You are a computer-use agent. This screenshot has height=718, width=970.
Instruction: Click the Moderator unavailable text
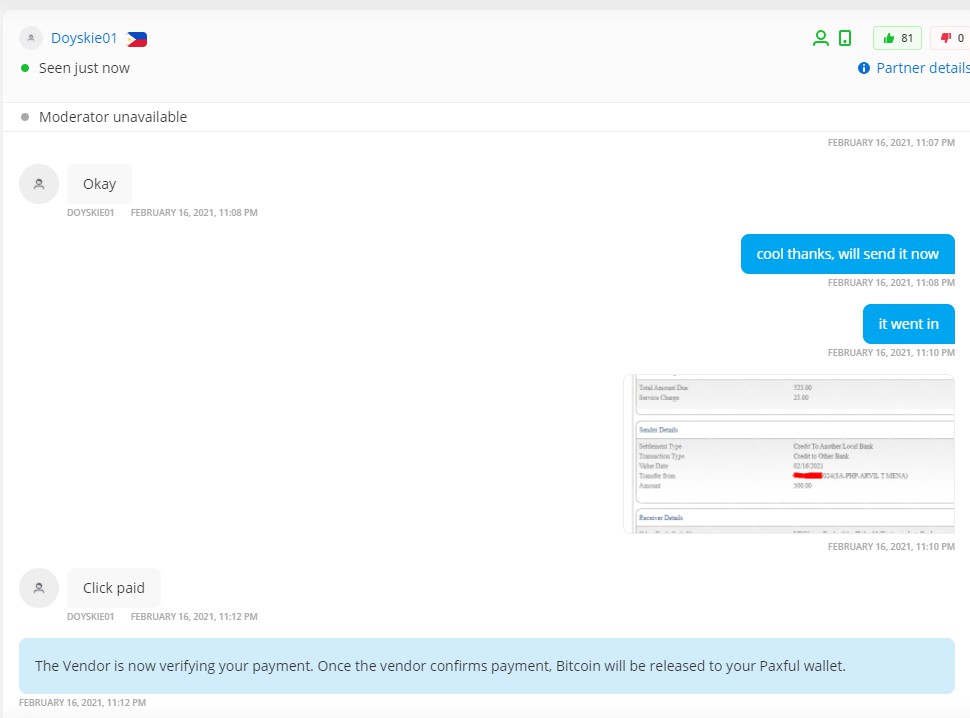tap(113, 117)
